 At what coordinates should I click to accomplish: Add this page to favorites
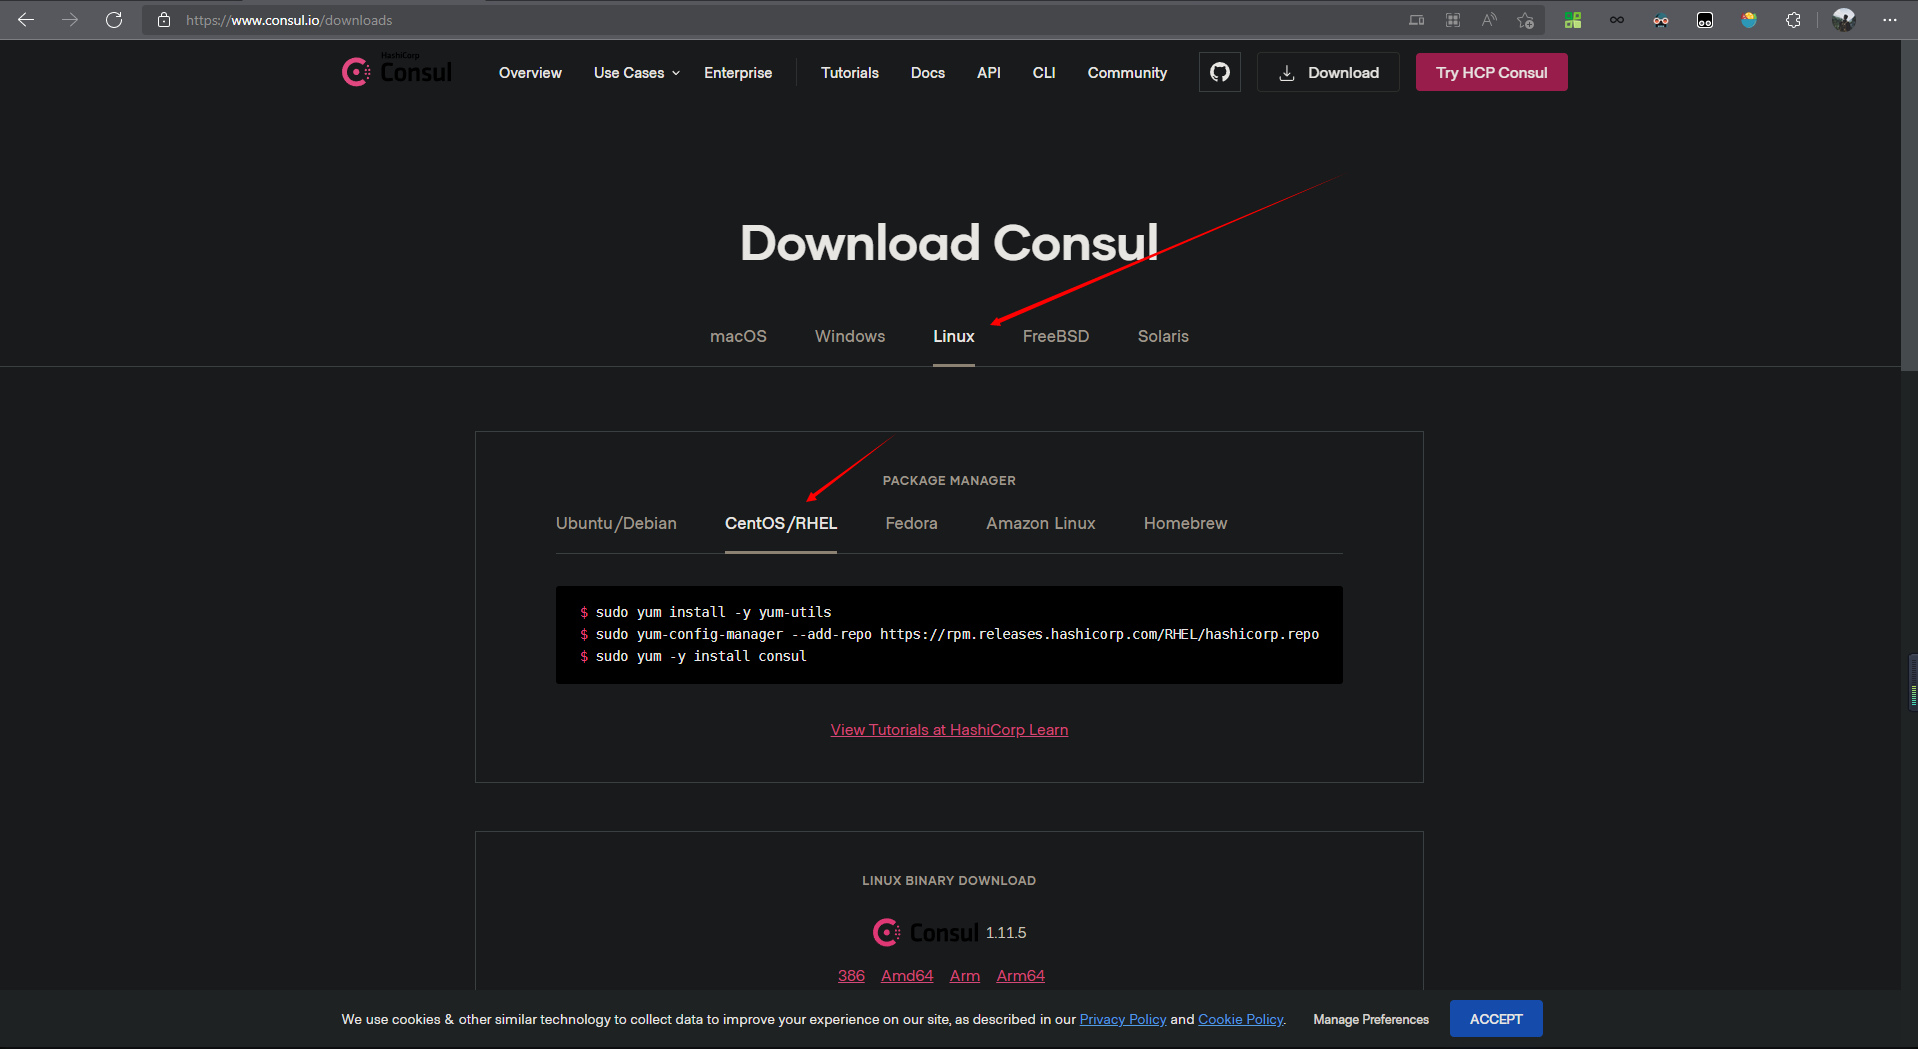click(1525, 20)
